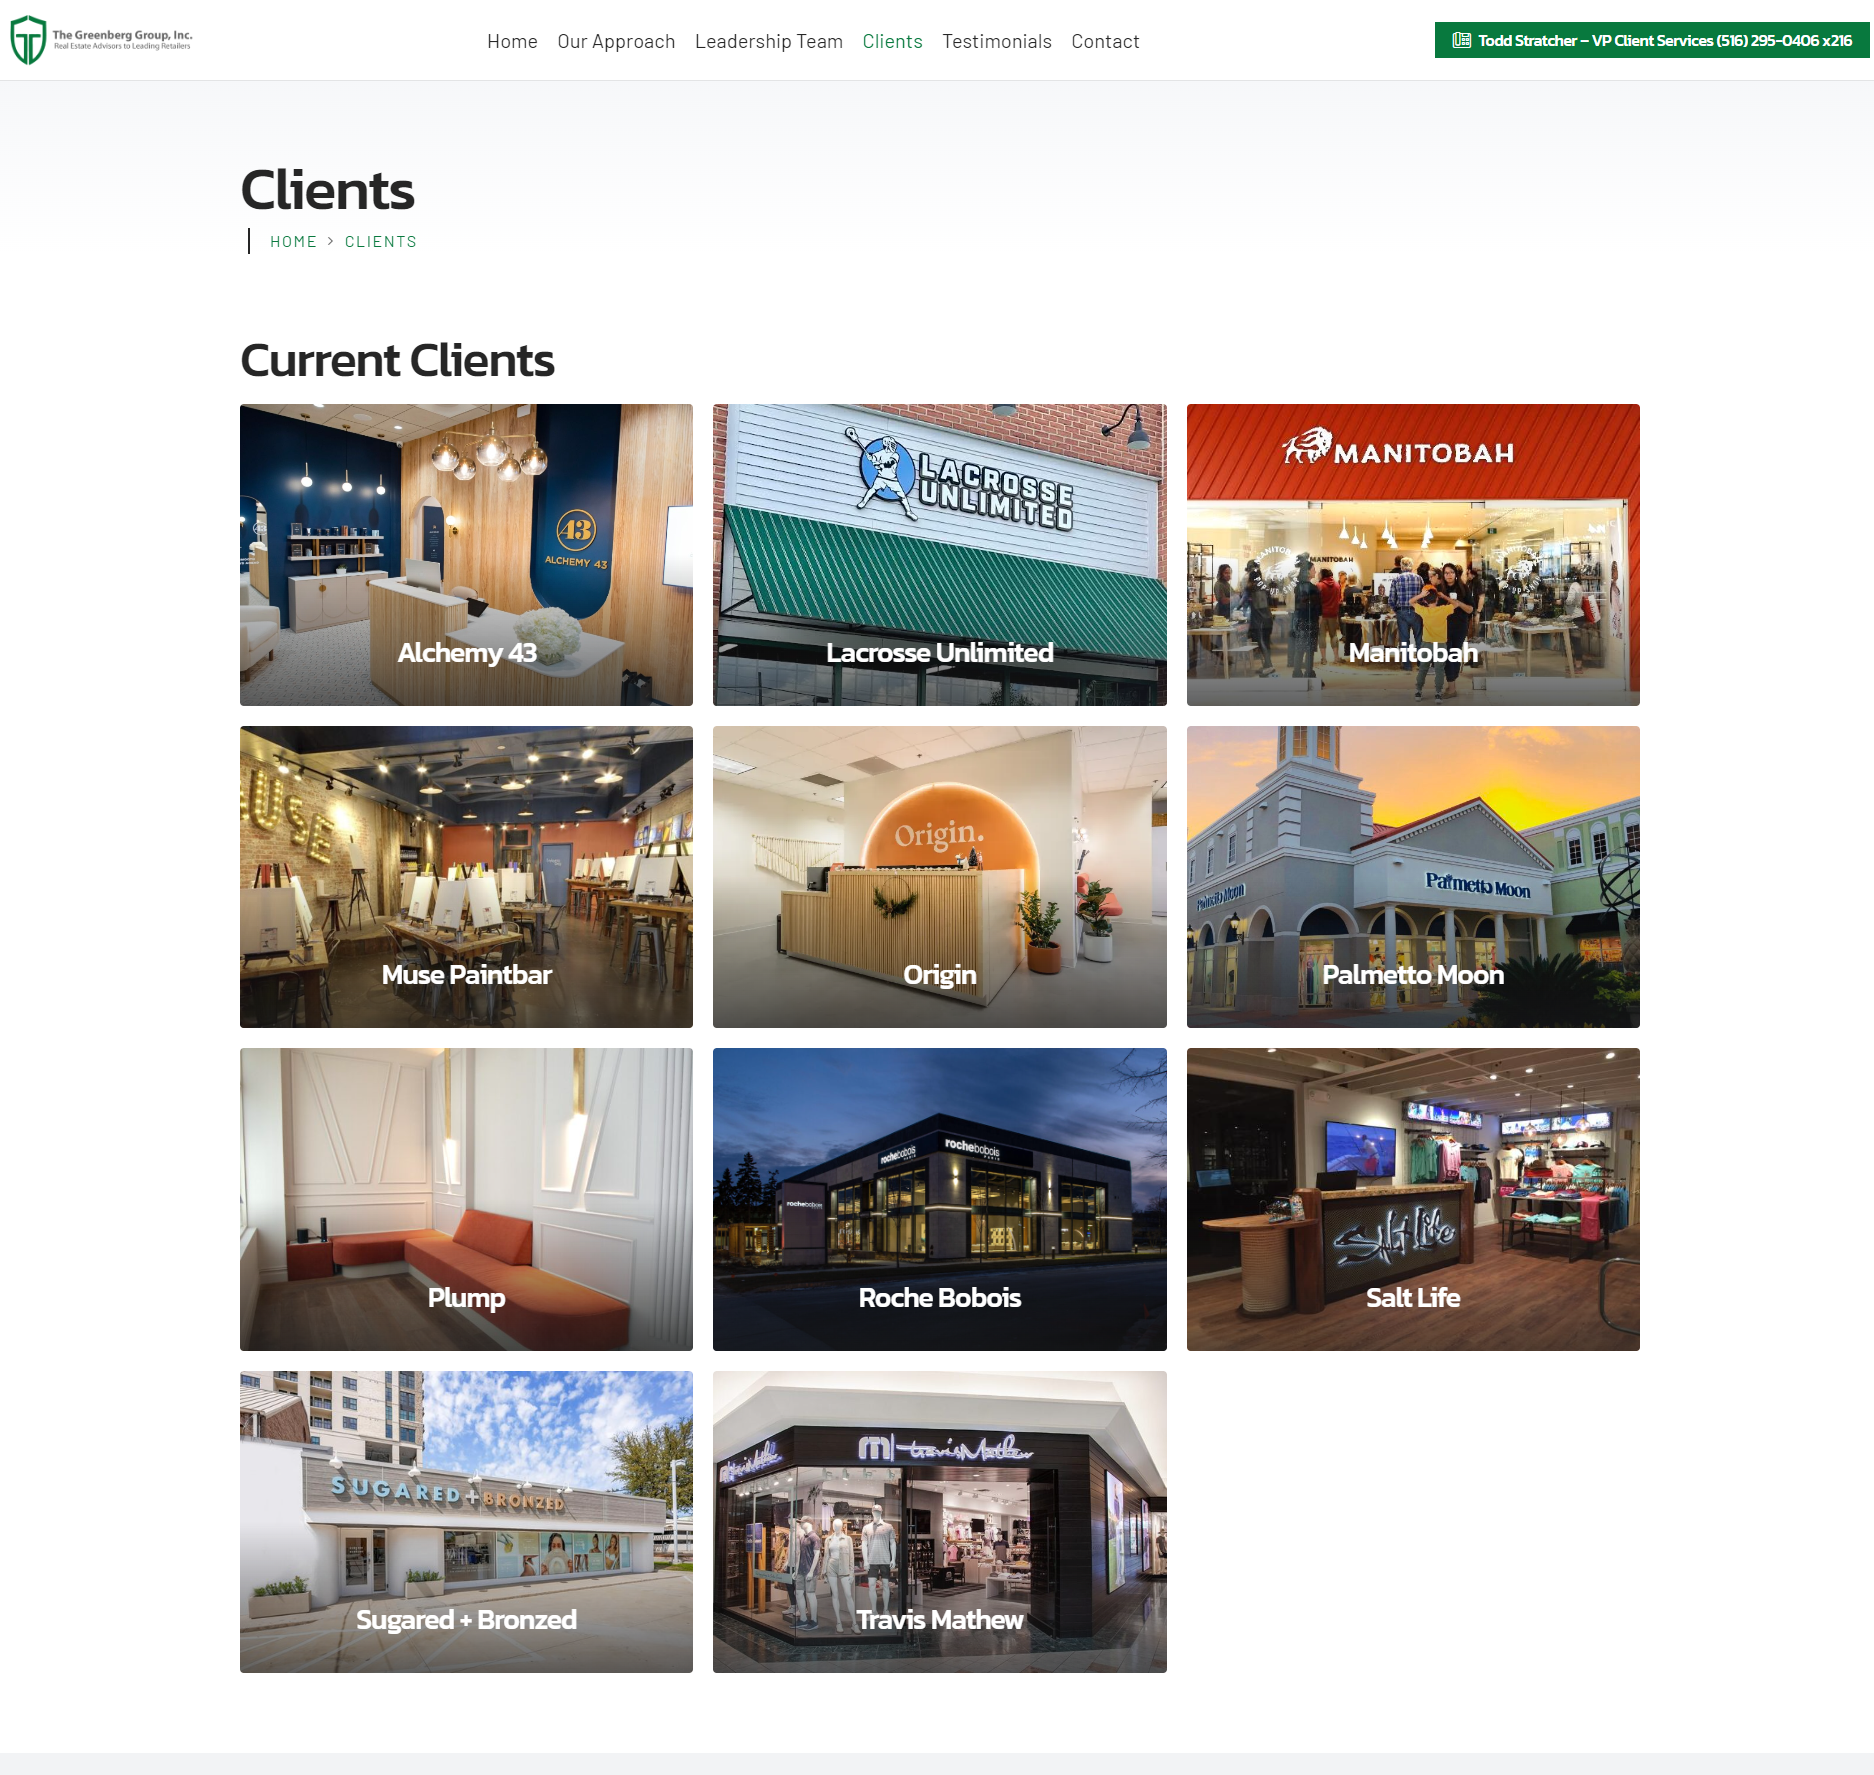Open the Sugared + Bronzed client card

[x=466, y=1522]
